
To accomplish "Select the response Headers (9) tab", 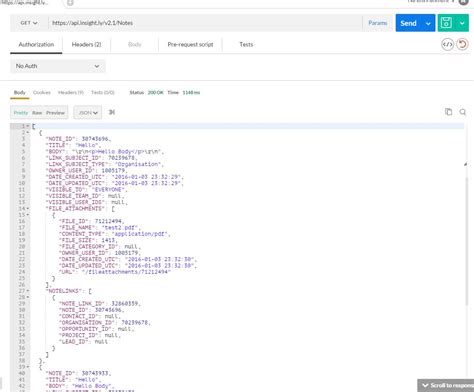I will pyautogui.click(x=71, y=93).
